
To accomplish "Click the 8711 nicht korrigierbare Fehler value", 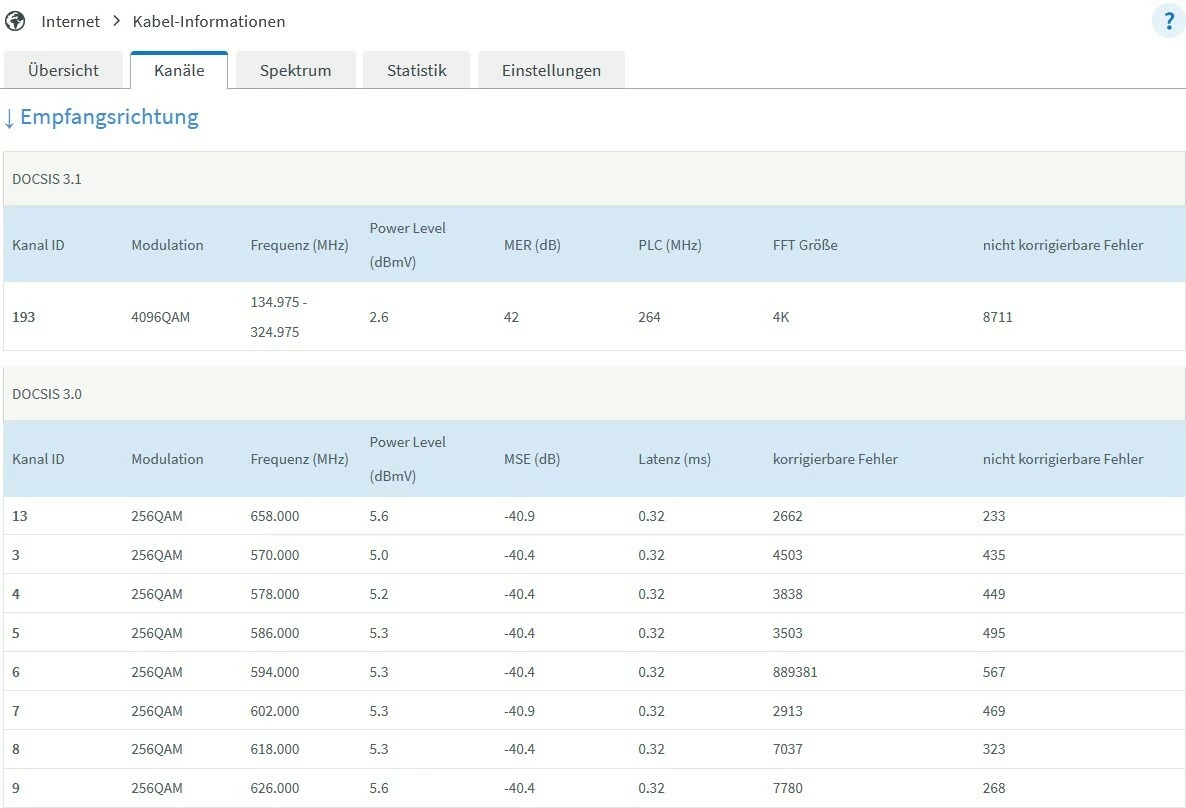I will point(998,317).
